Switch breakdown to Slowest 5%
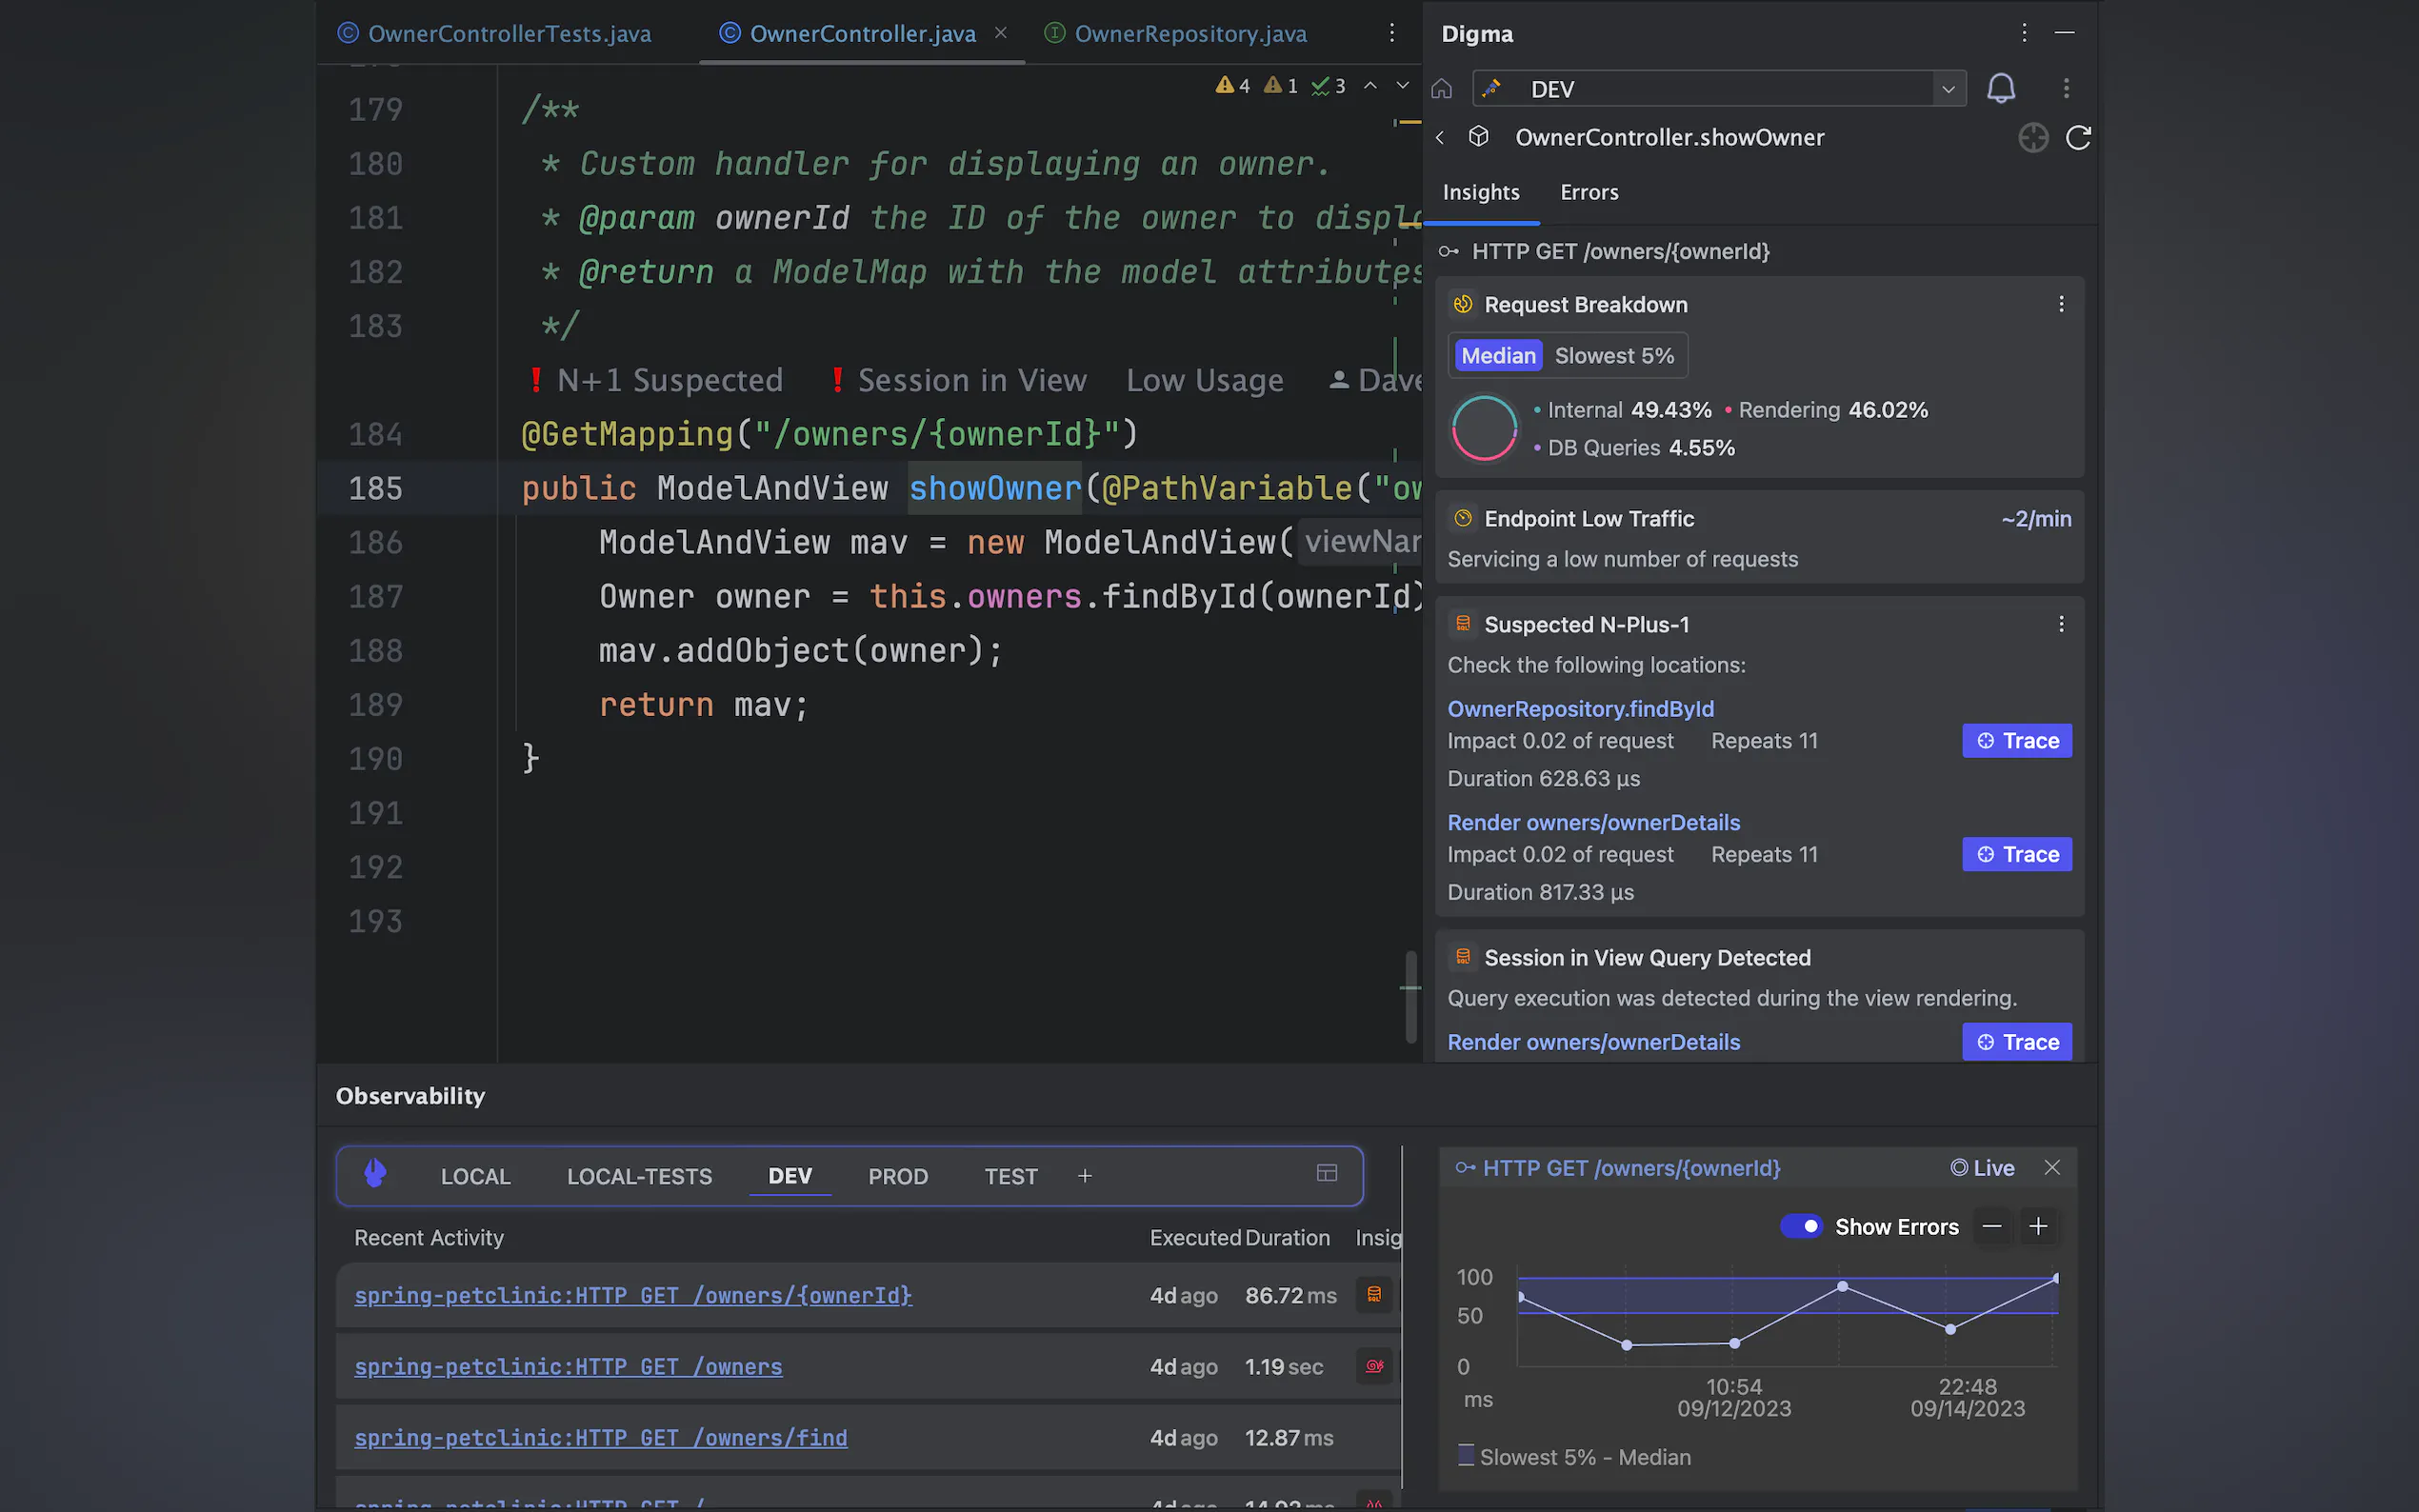The height and width of the screenshot is (1512, 2419). [x=1614, y=355]
